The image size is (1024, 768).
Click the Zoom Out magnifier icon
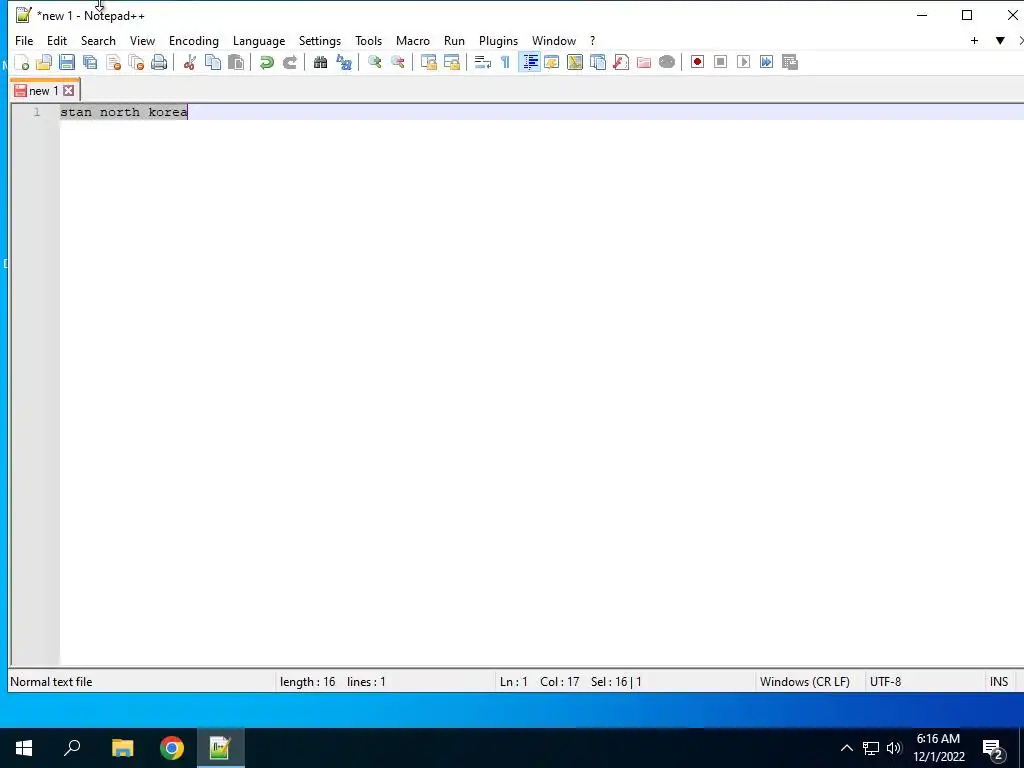pos(397,62)
